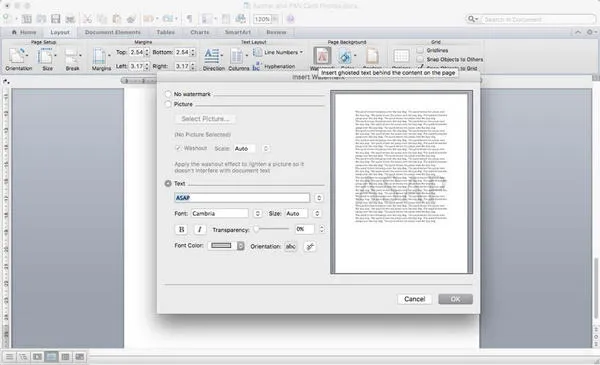Click the Publishing Layout view icon

(38, 357)
